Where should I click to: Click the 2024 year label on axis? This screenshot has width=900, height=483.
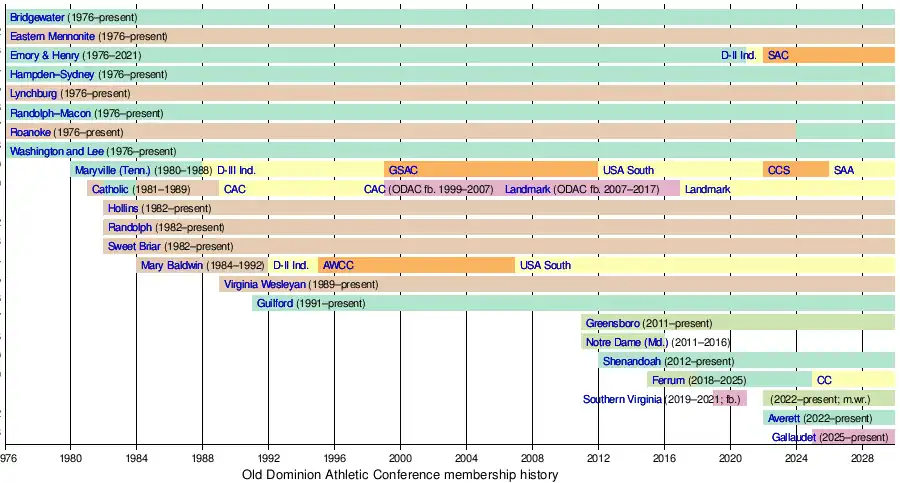[x=796, y=458]
